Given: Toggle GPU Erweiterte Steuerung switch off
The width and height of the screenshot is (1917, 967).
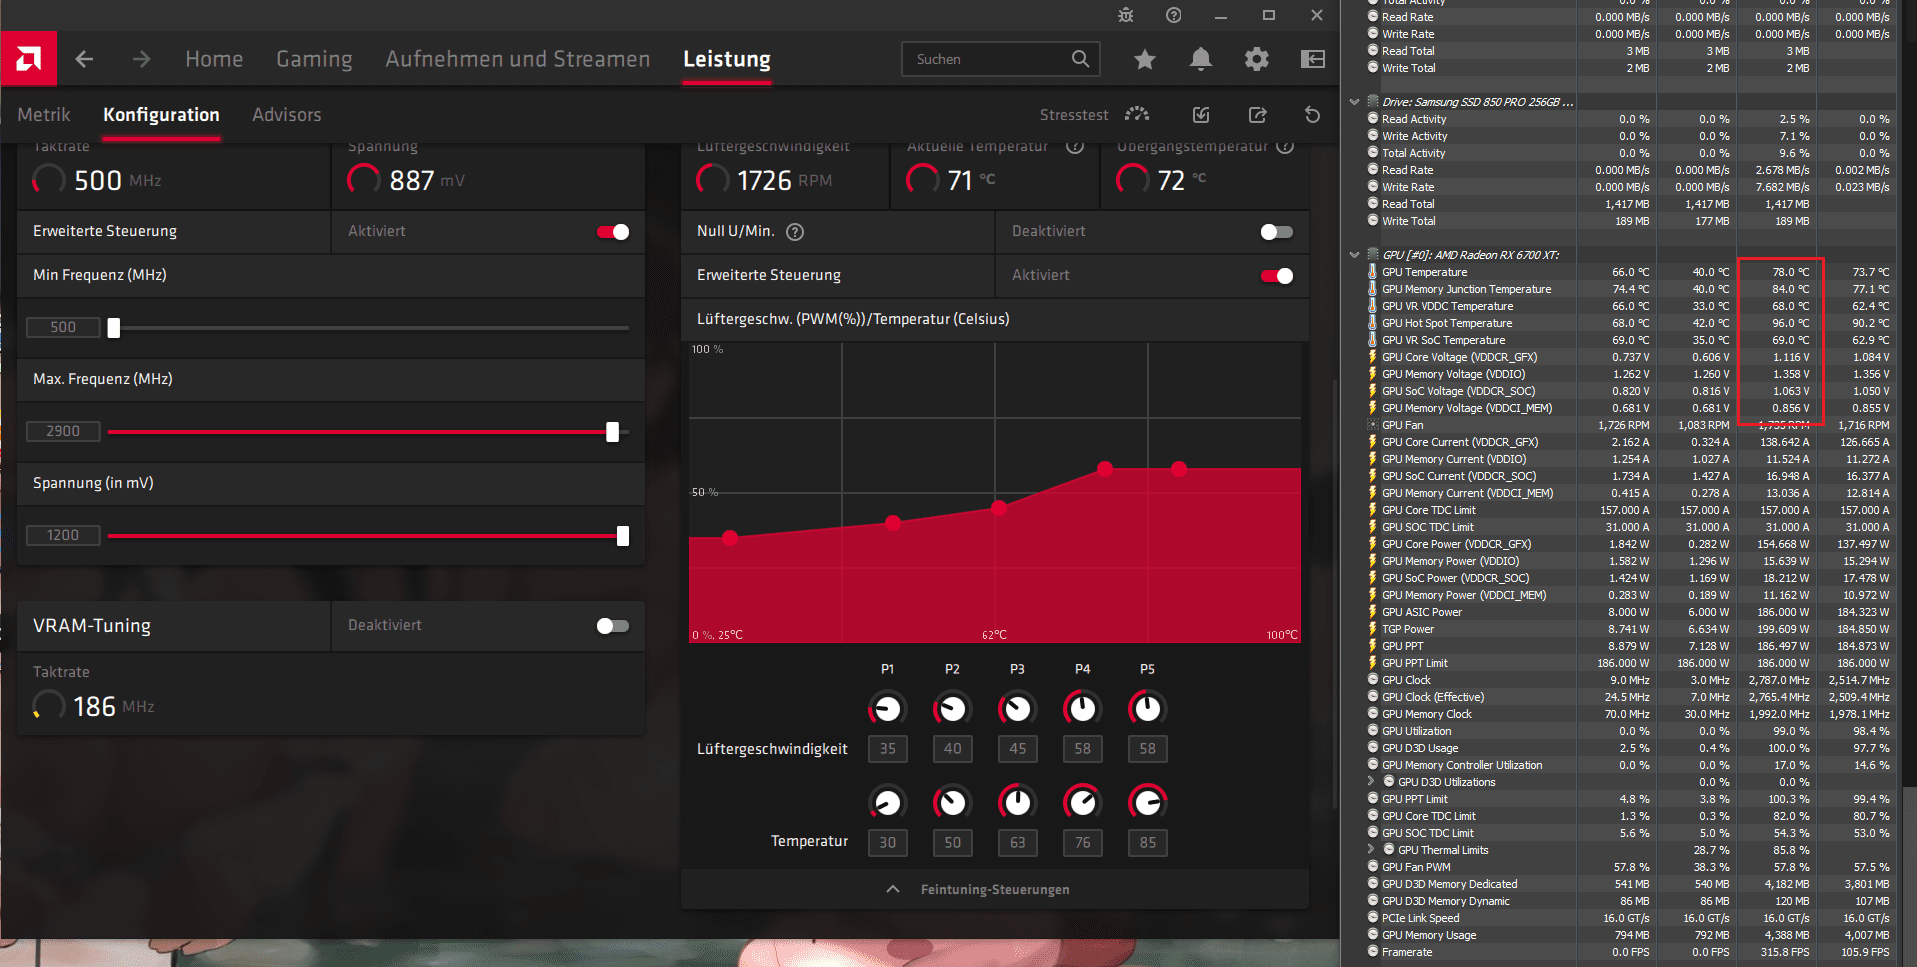Looking at the screenshot, I should (613, 232).
